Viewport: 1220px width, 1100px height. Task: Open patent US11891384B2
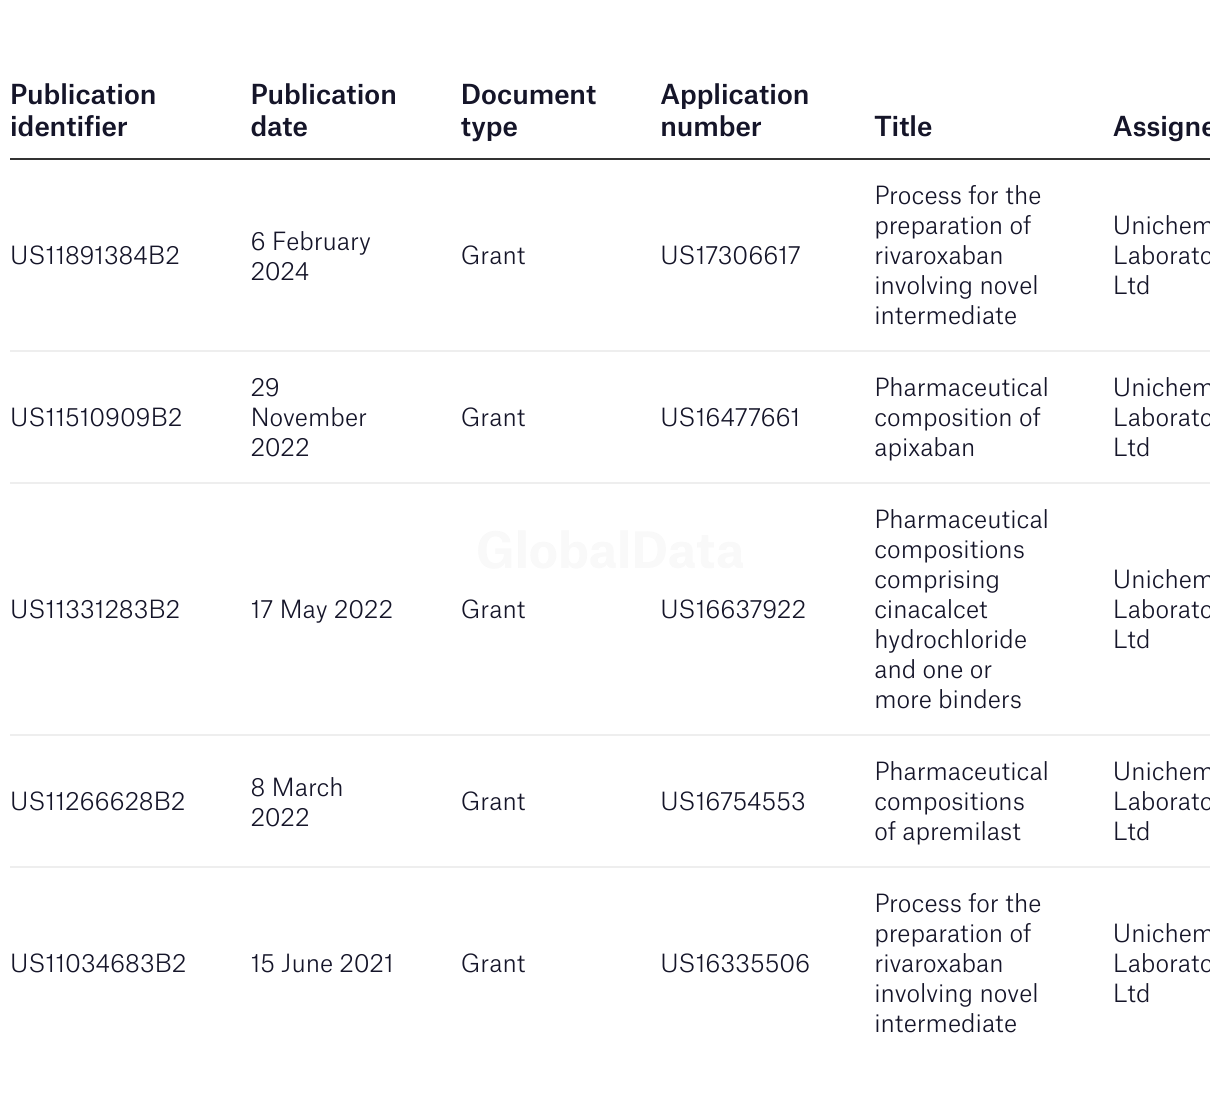point(95,256)
